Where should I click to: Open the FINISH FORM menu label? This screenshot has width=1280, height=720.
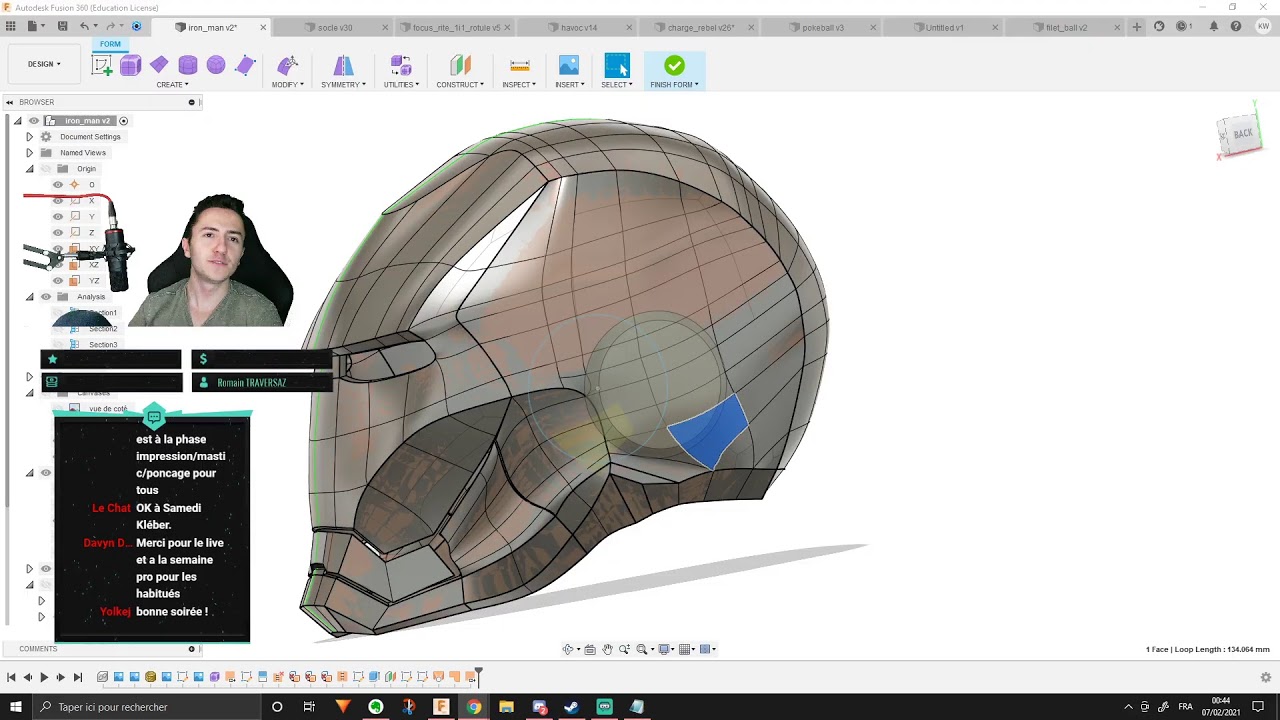(x=674, y=84)
